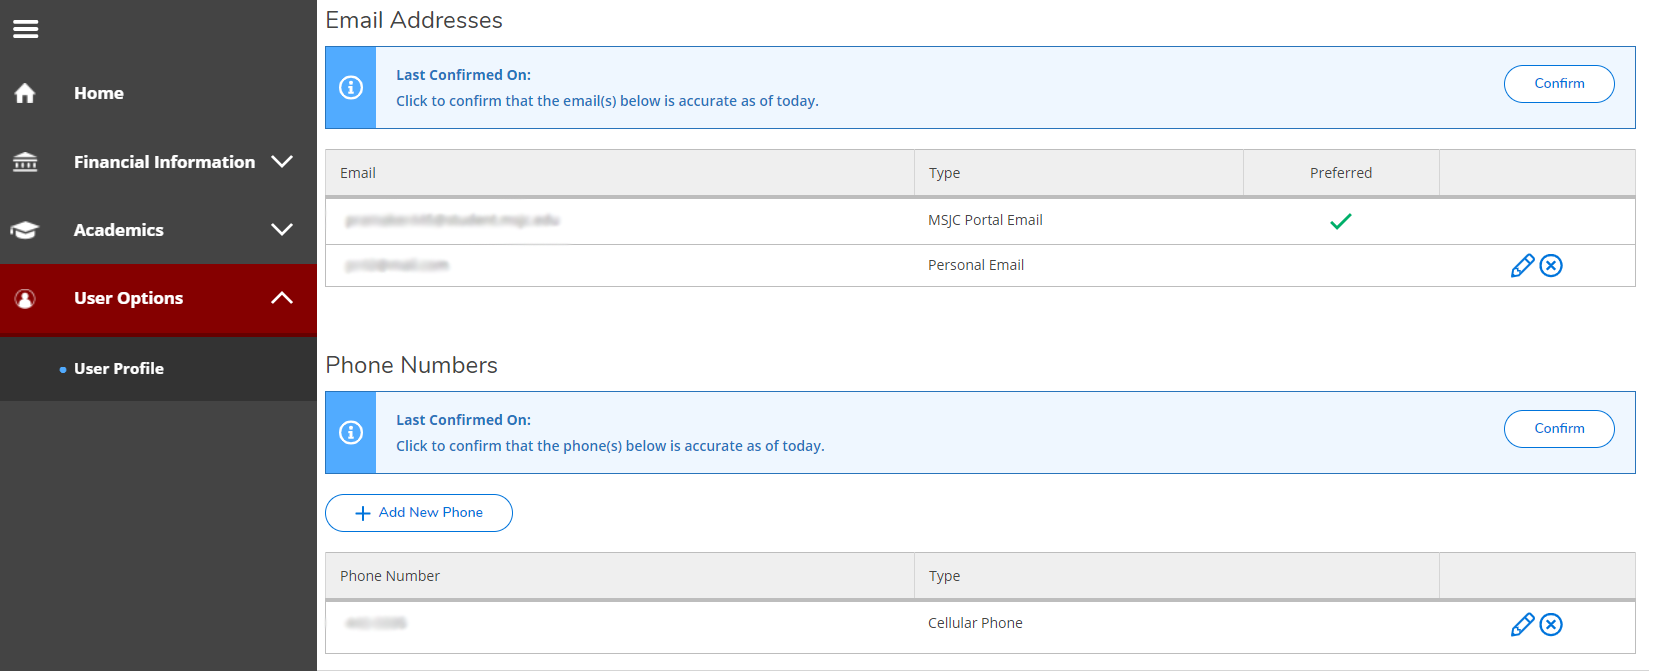Click the preferred email green checkmark
Viewport: 1653px width, 671px height.
pyautogui.click(x=1340, y=221)
